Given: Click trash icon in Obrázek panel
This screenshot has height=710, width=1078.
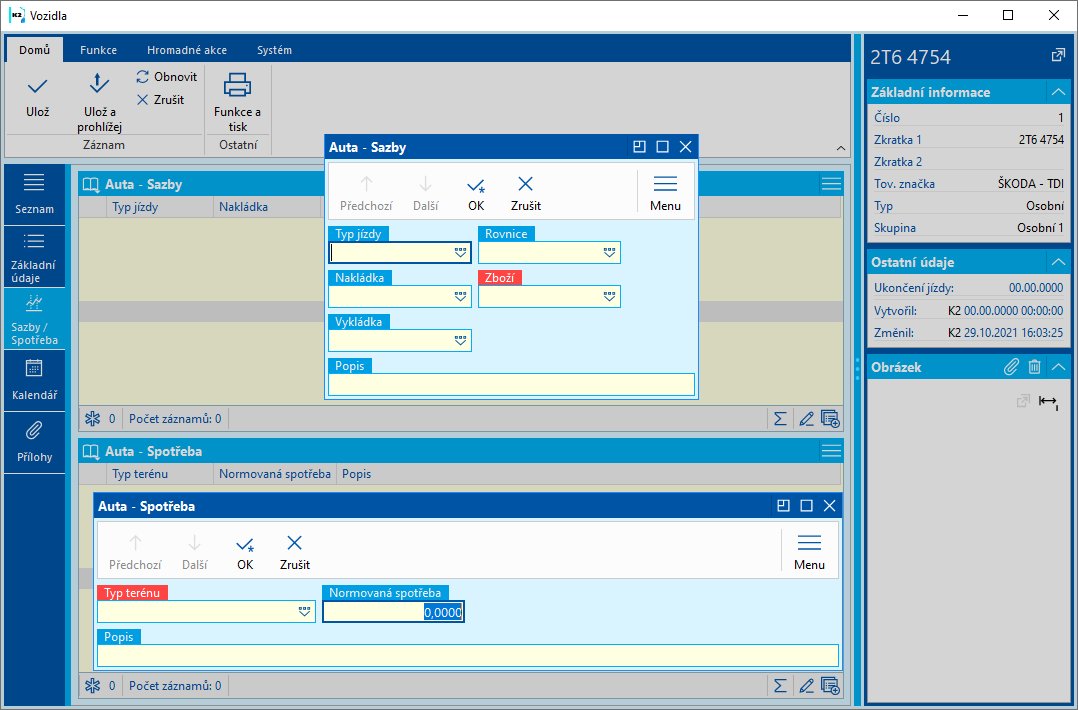Looking at the screenshot, I should tap(1034, 367).
